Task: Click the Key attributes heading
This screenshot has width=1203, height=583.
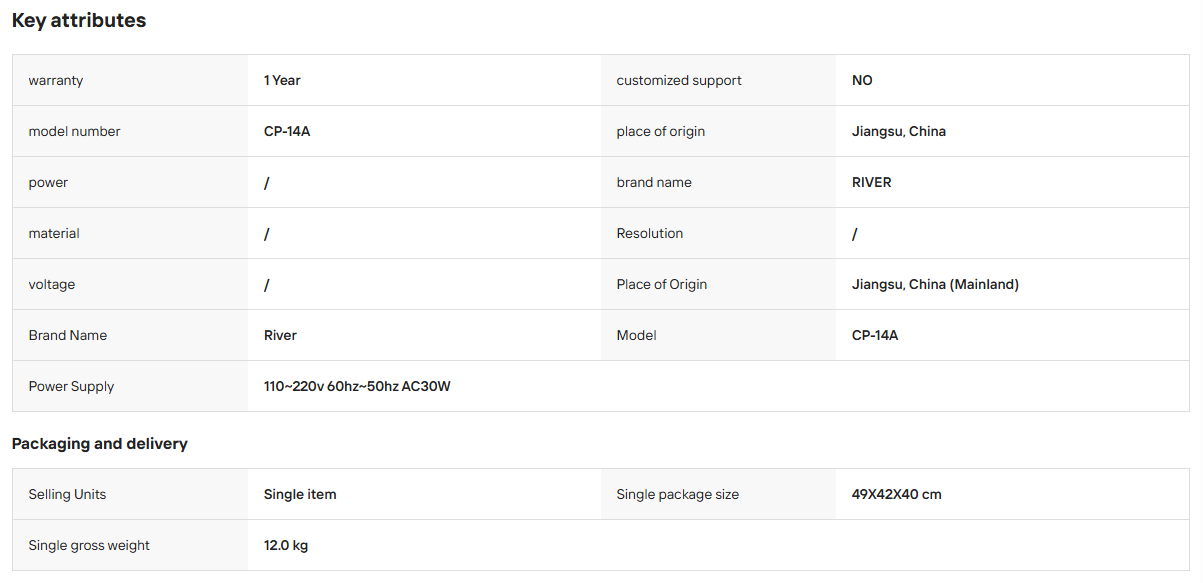Action: pyautogui.click(x=79, y=21)
